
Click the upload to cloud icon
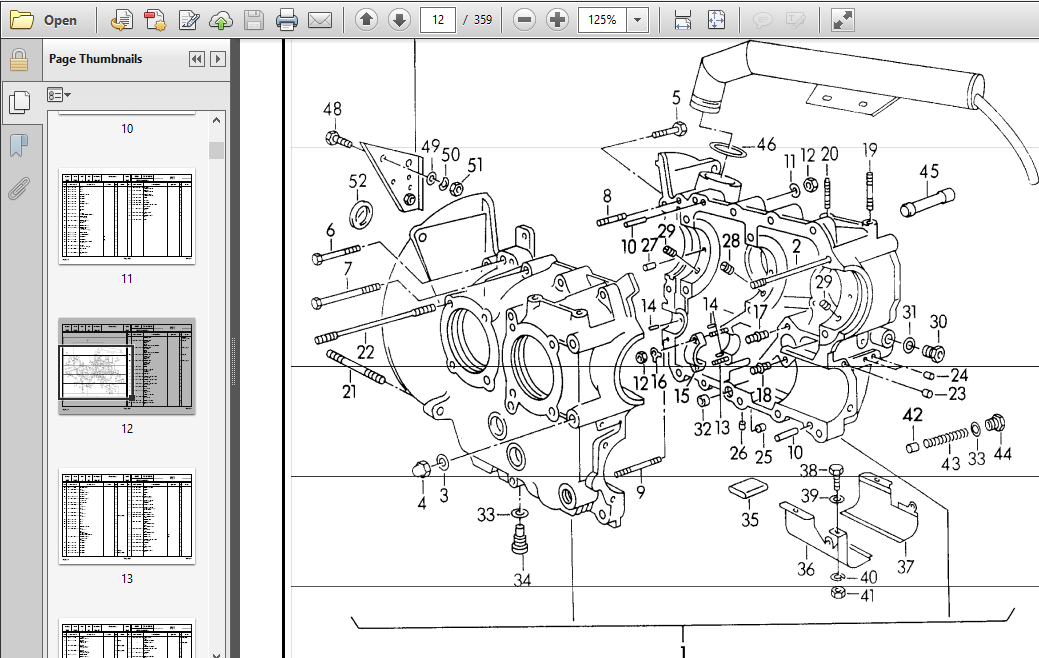pyautogui.click(x=221, y=20)
